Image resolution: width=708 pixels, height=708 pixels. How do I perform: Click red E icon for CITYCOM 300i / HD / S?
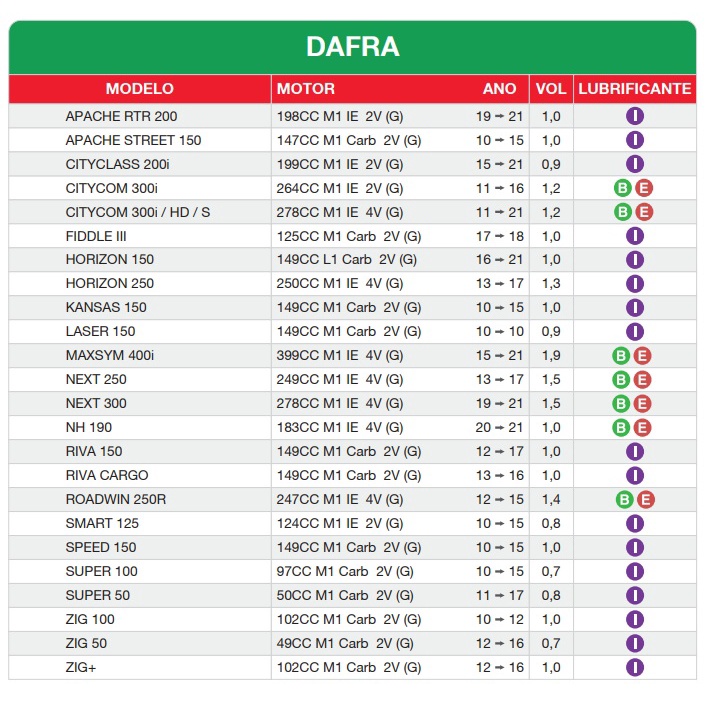[x=644, y=212]
